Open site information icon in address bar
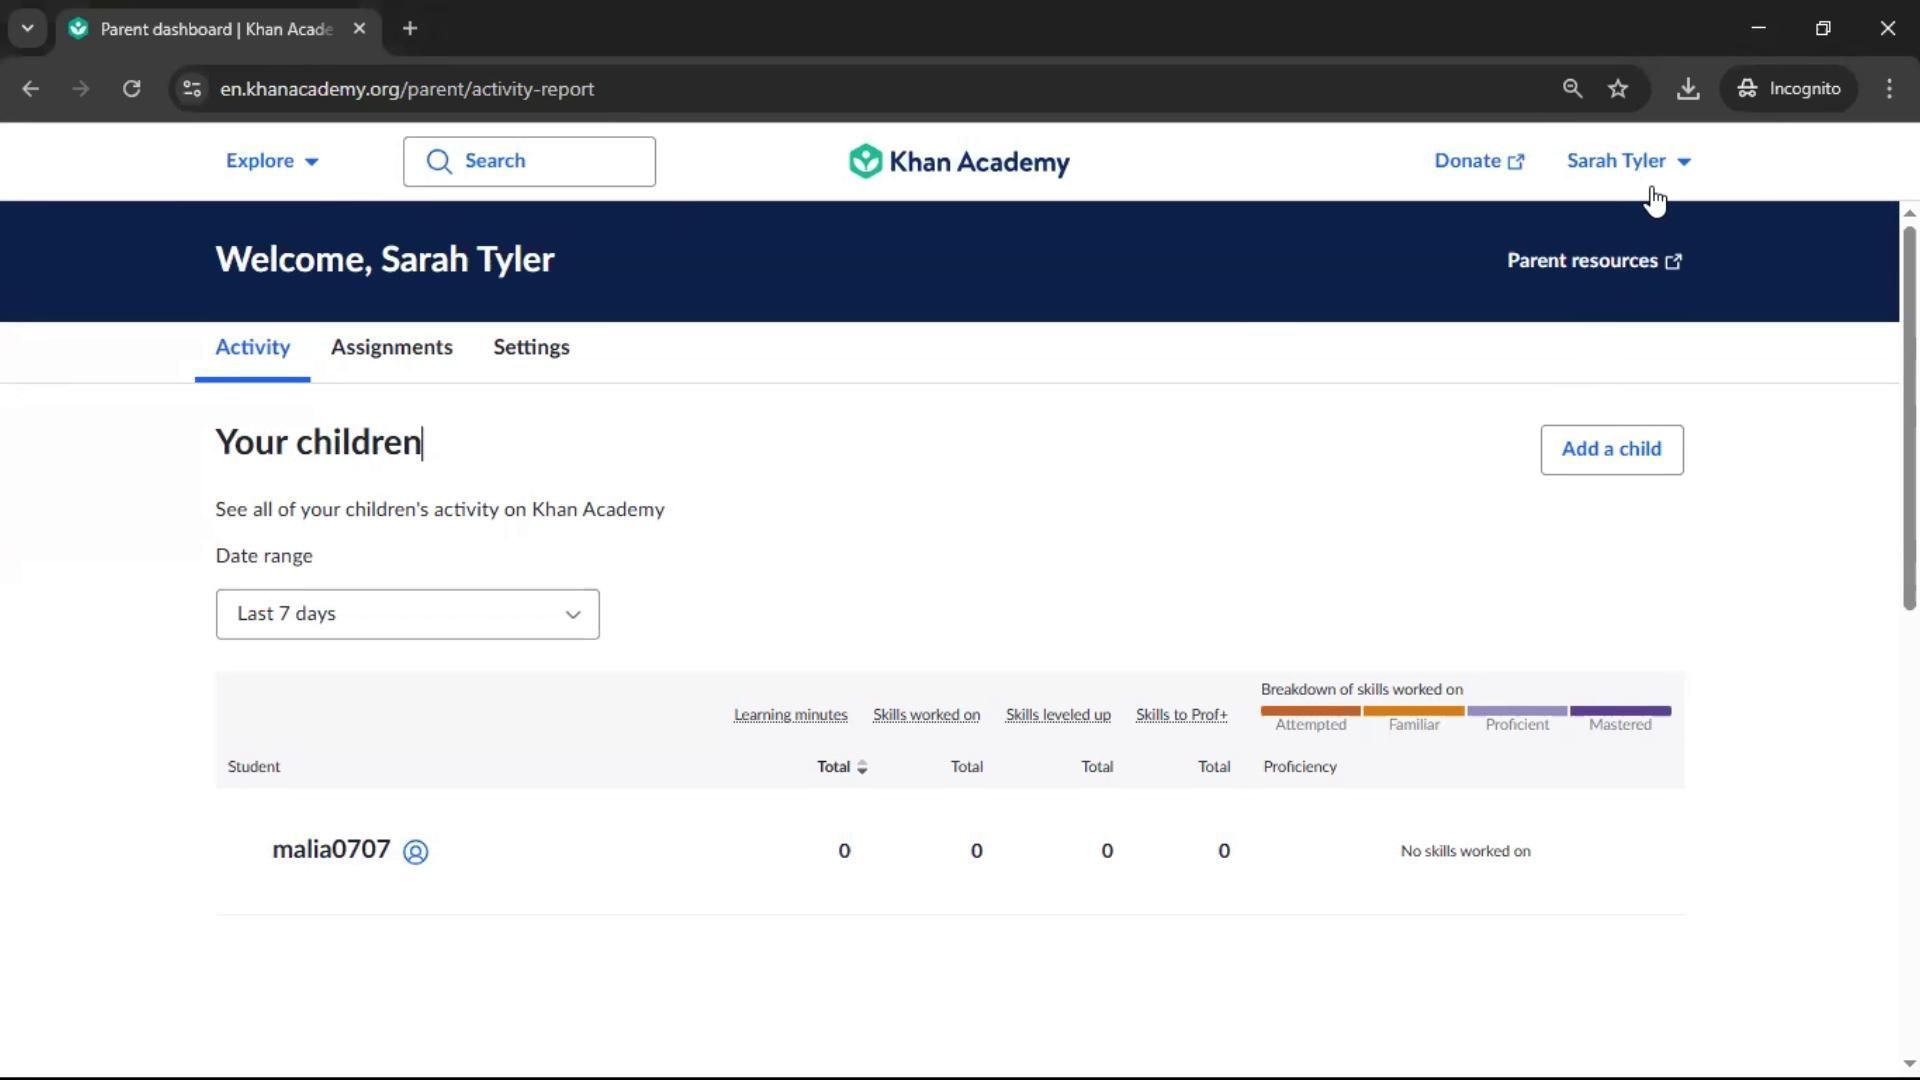 click(192, 89)
